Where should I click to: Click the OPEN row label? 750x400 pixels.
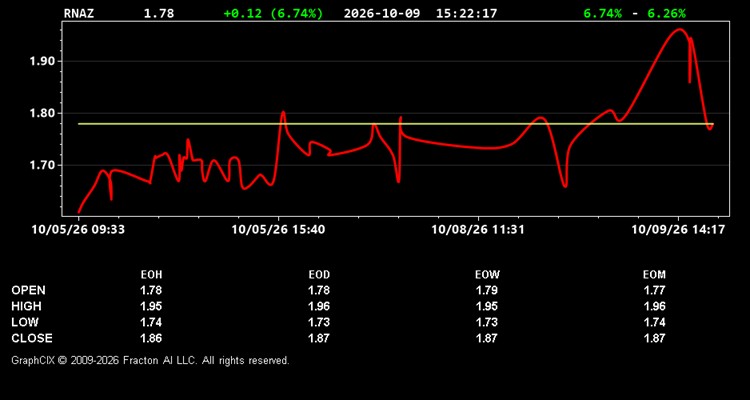pos(29,290)
